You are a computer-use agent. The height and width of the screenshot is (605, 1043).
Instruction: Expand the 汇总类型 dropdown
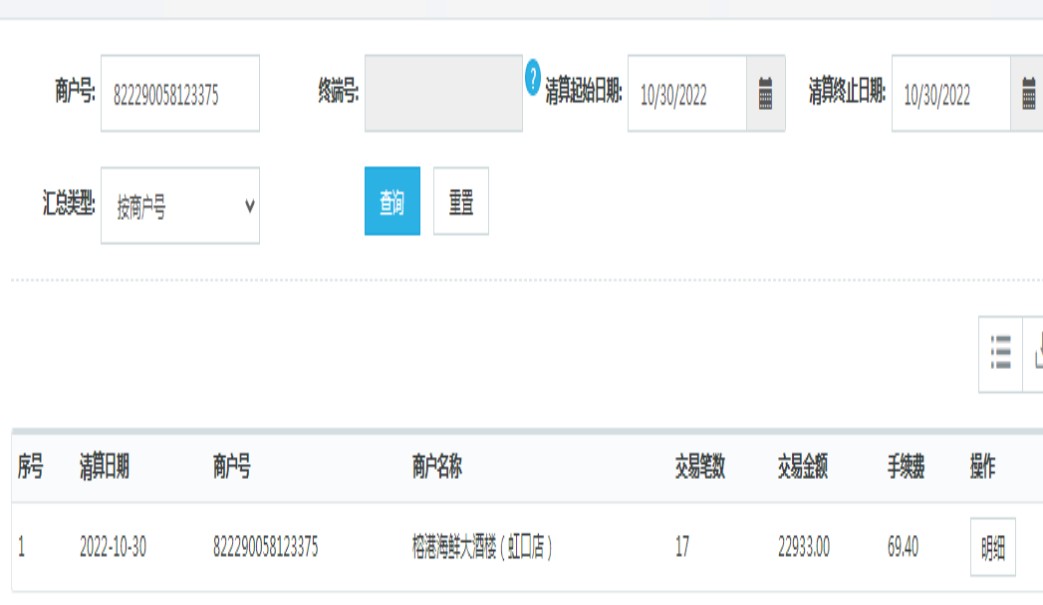(x=180, y=206)
